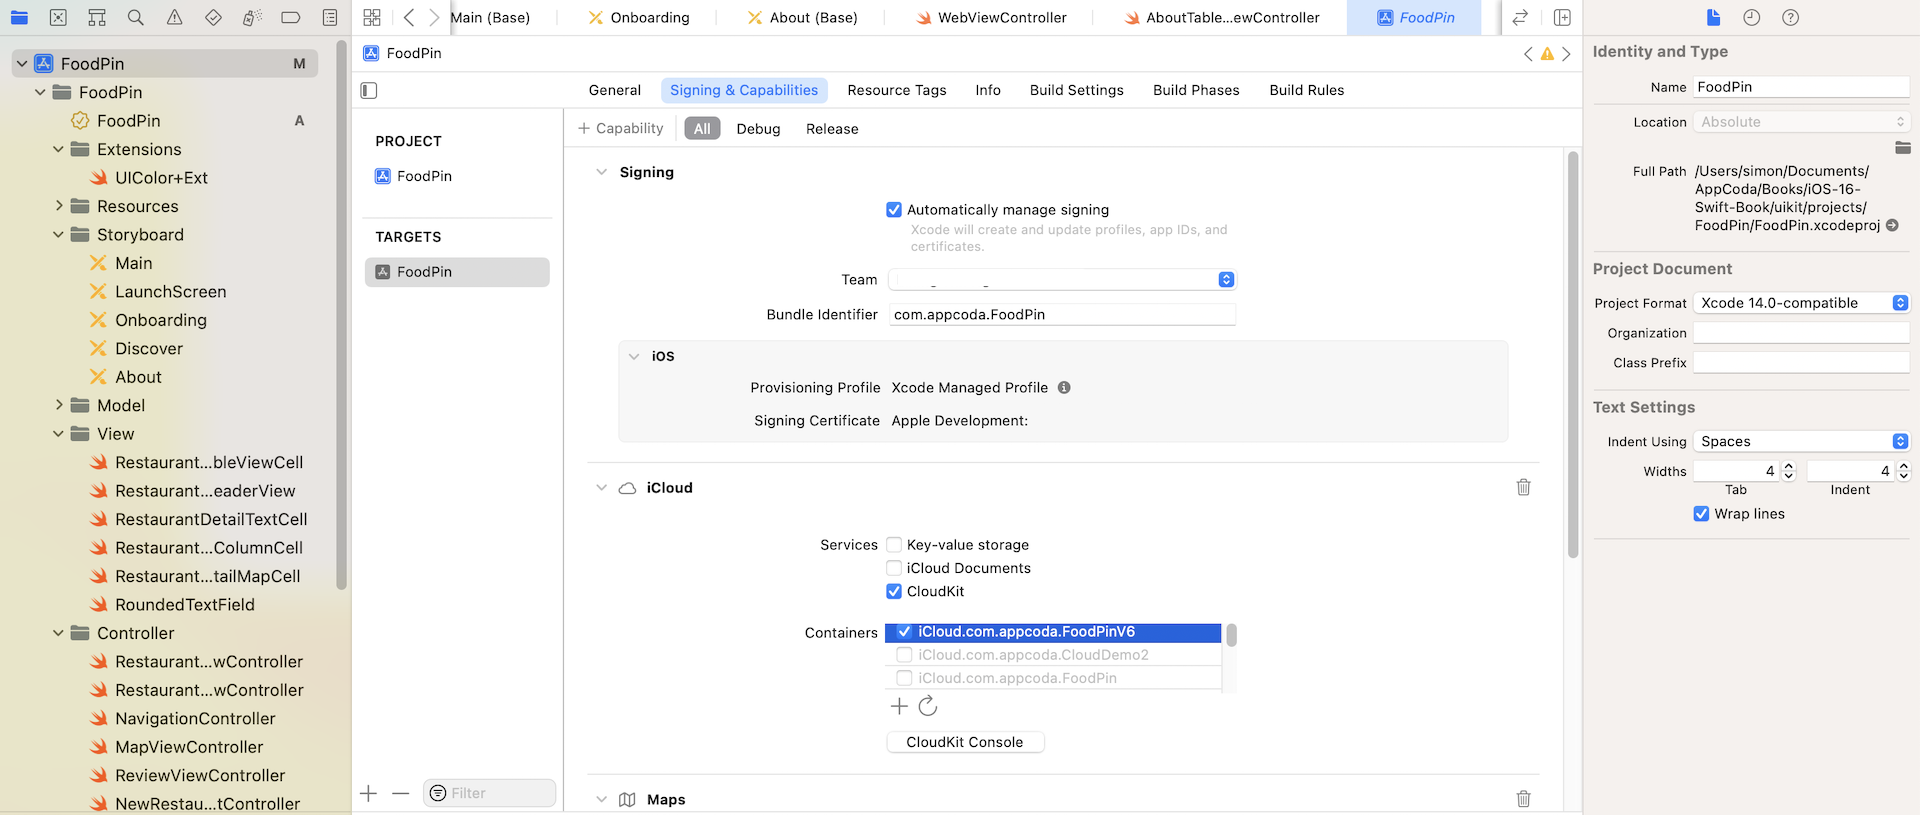1920x815 pixels.
Task: Open the Debug navigator icon
Action: [x=252, y=17]
